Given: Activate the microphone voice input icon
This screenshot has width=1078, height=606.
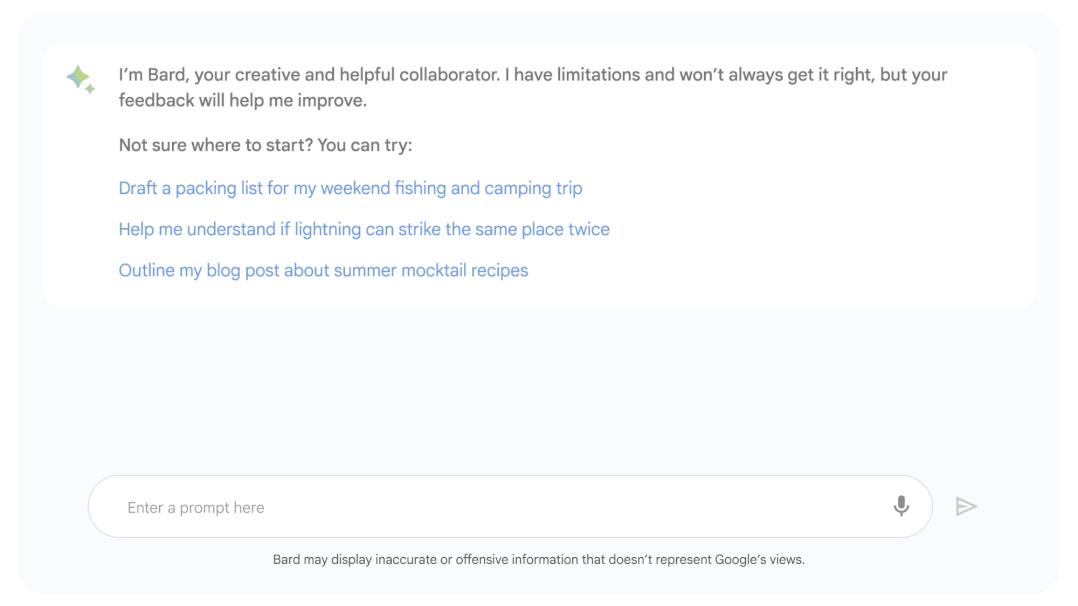Looking at the screenshot, I should [x=901, y=506].
